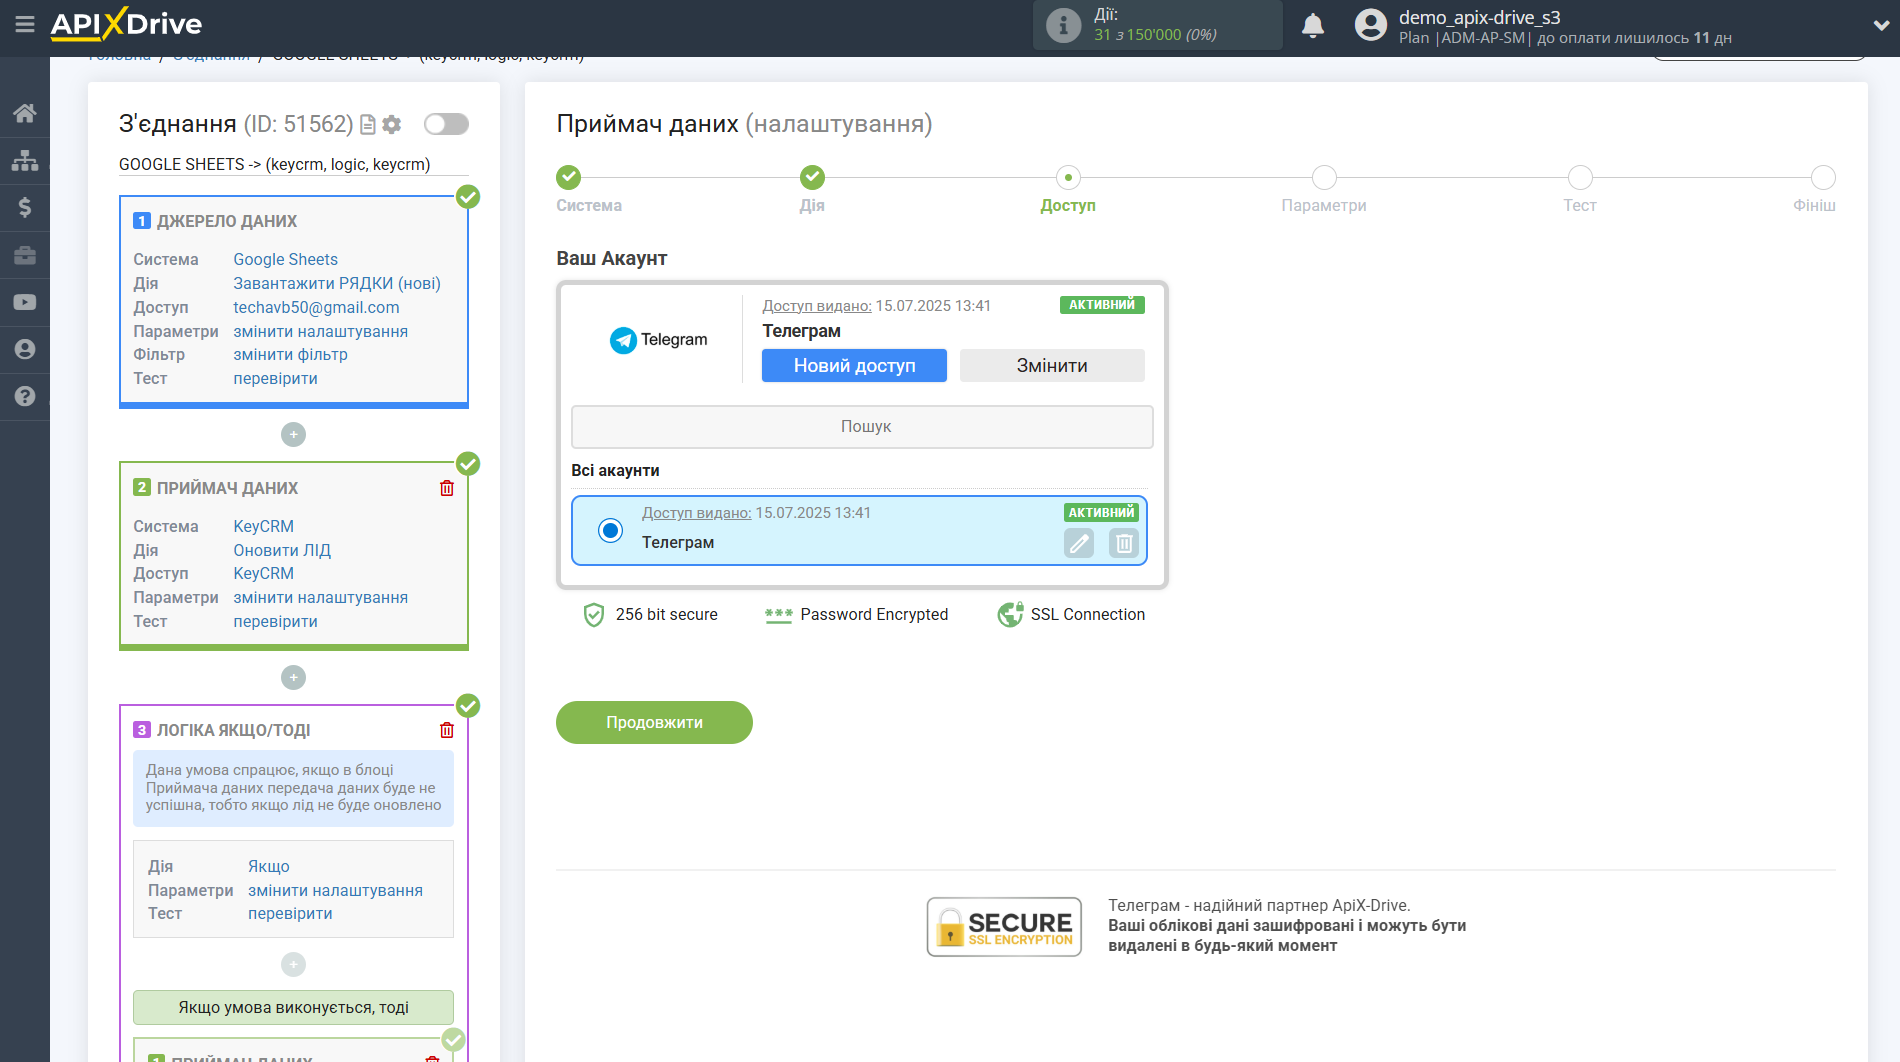This screenshot has height=1062, width=1900.
Task: Go to the Дія step
Action: (x=812, y=178)
